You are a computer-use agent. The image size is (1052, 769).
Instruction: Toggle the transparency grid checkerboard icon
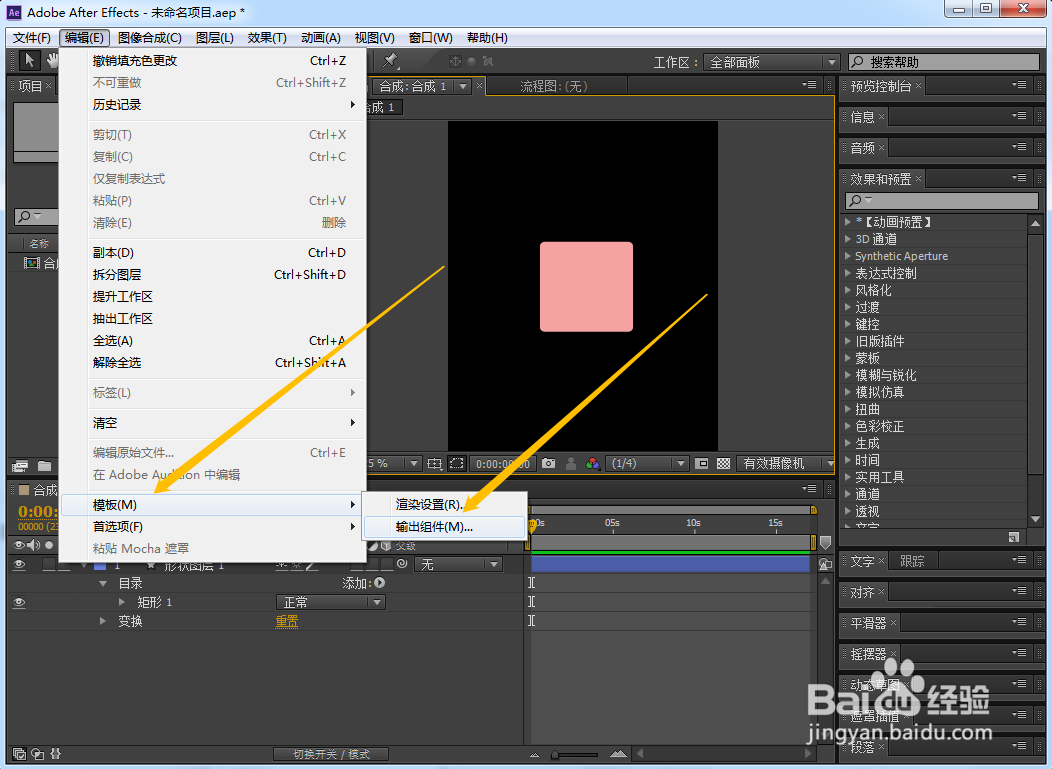click(723, 464)
